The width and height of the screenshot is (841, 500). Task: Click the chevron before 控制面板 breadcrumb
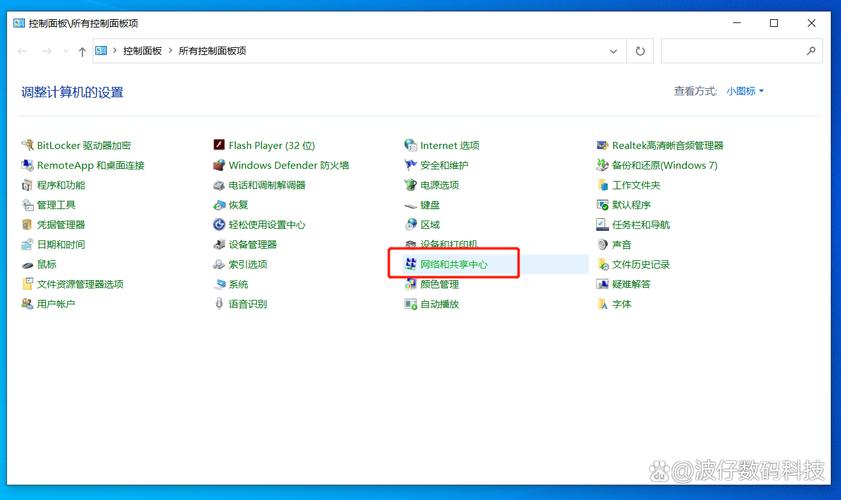[114, 50]
